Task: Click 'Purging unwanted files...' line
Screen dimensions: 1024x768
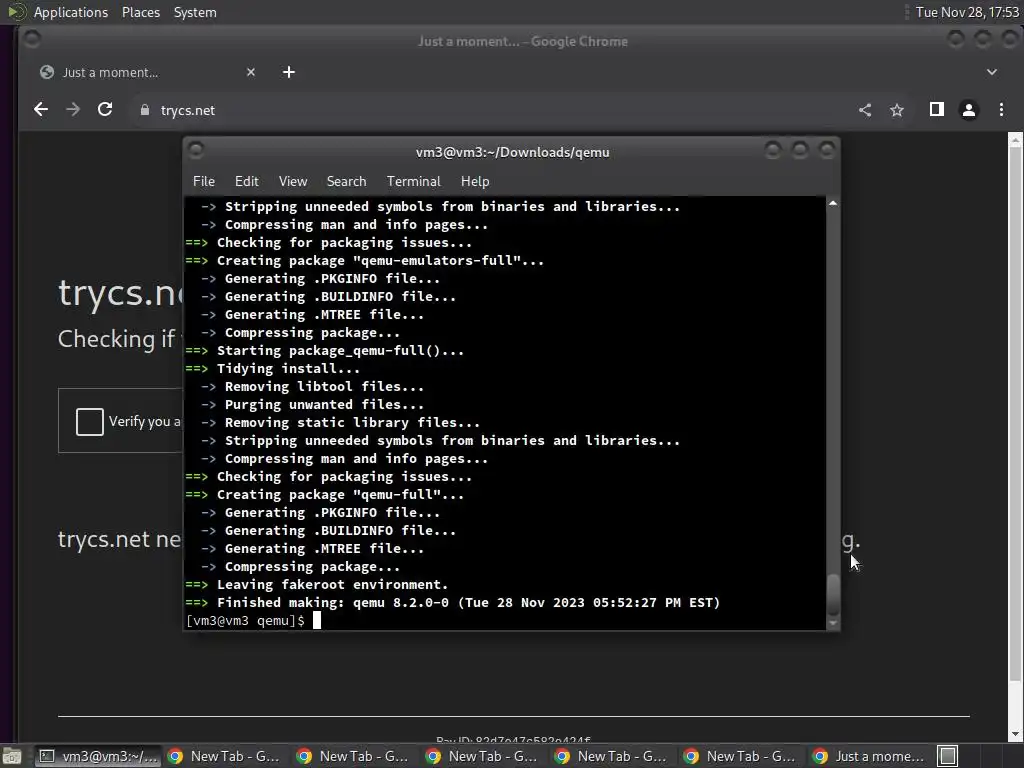Action: click(312, 405)
